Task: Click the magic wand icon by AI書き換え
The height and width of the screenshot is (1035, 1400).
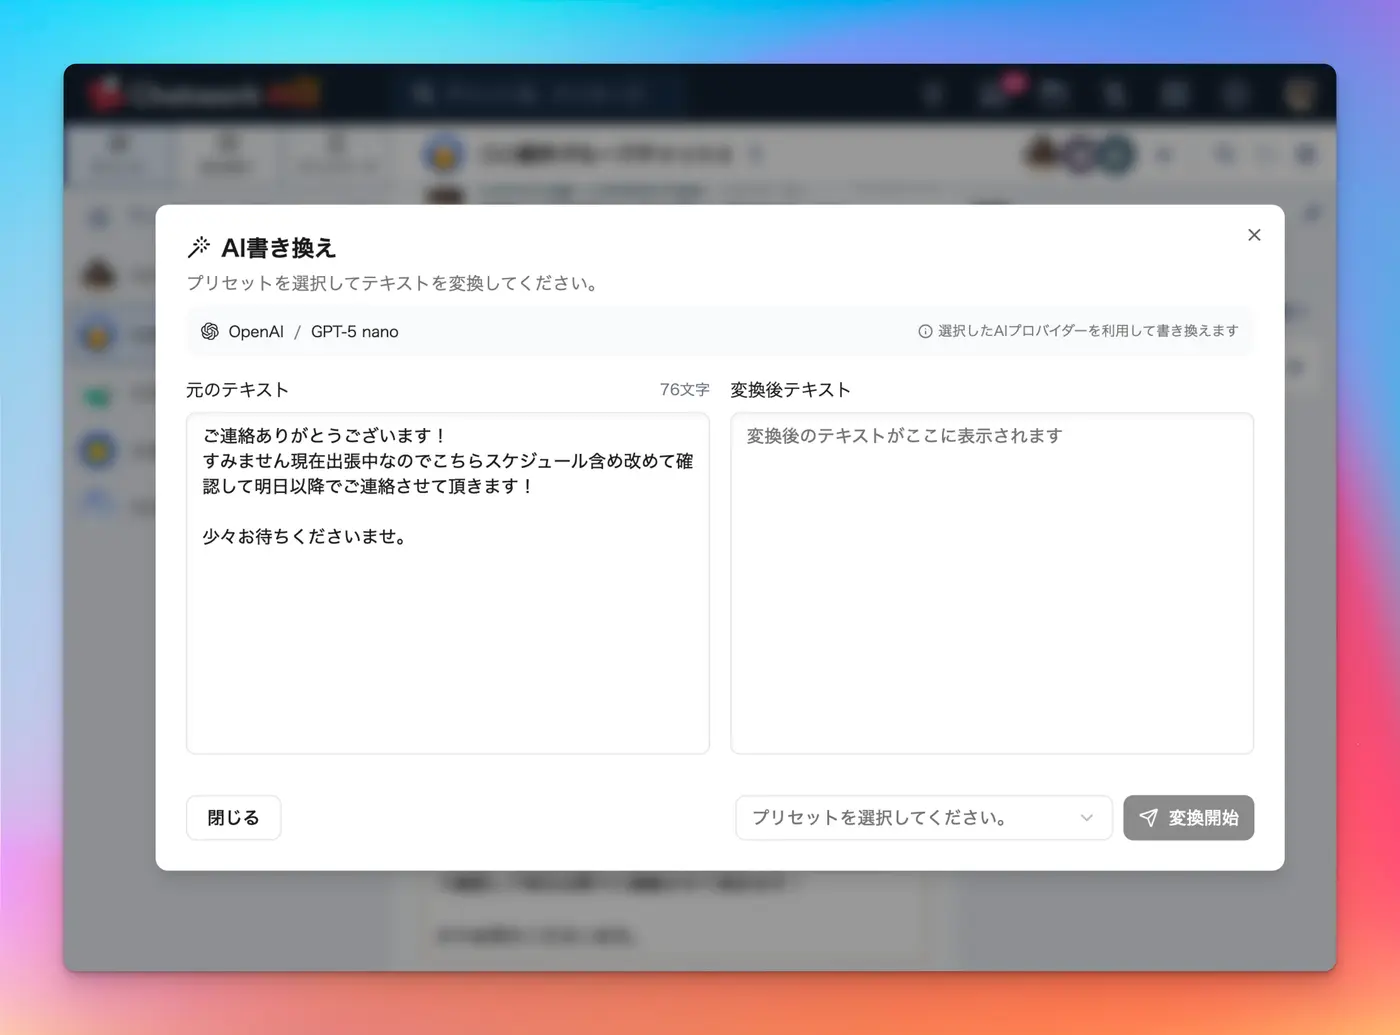Action: click(199, 247)
